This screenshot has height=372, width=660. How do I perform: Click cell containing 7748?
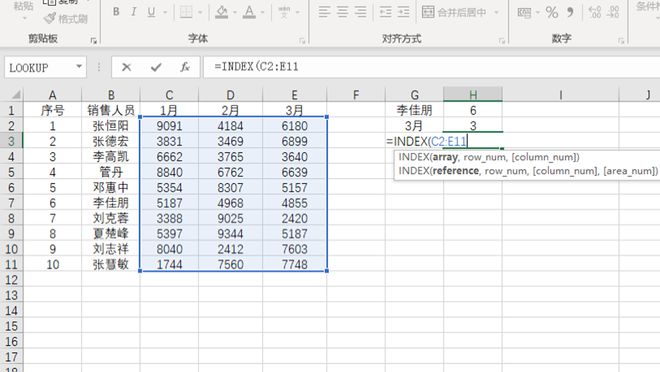point(294,264)
